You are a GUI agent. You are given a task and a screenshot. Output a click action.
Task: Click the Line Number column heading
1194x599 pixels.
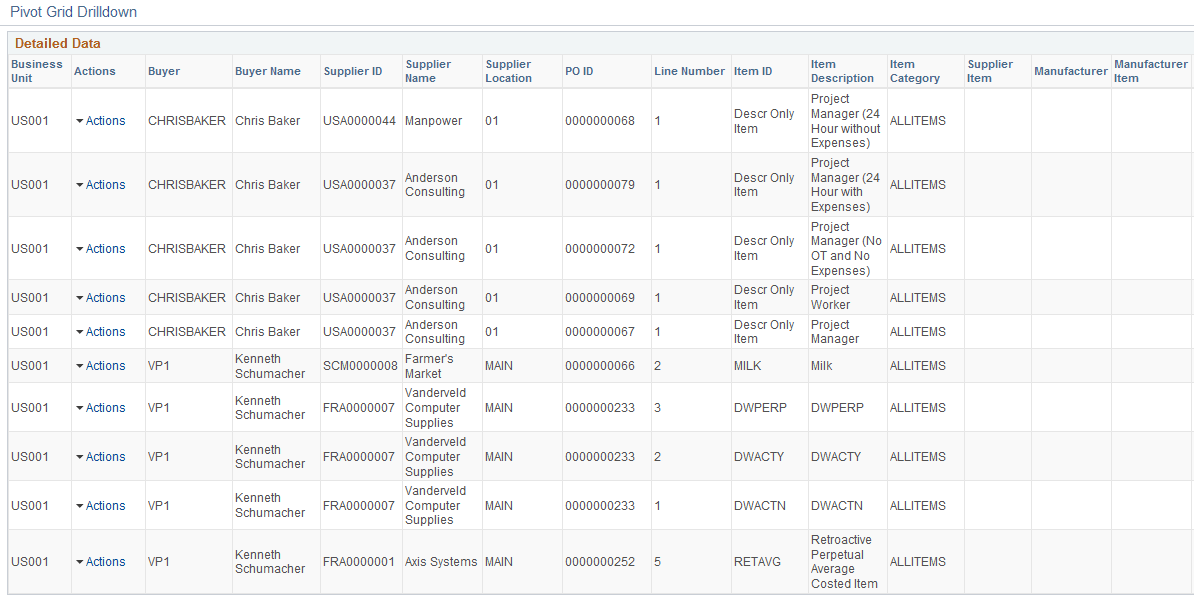(x=691, y=70)
